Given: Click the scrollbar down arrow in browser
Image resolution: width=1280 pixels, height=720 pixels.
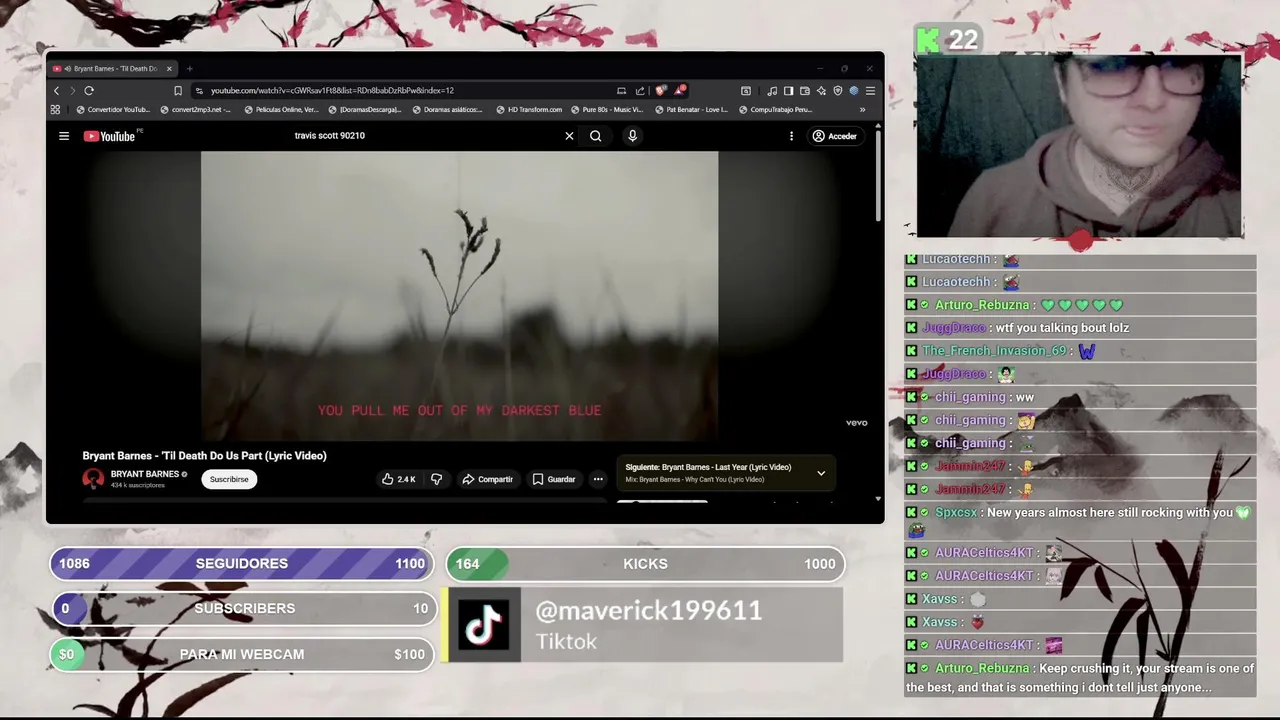Looking at the screenshot, I should [878, 498].
